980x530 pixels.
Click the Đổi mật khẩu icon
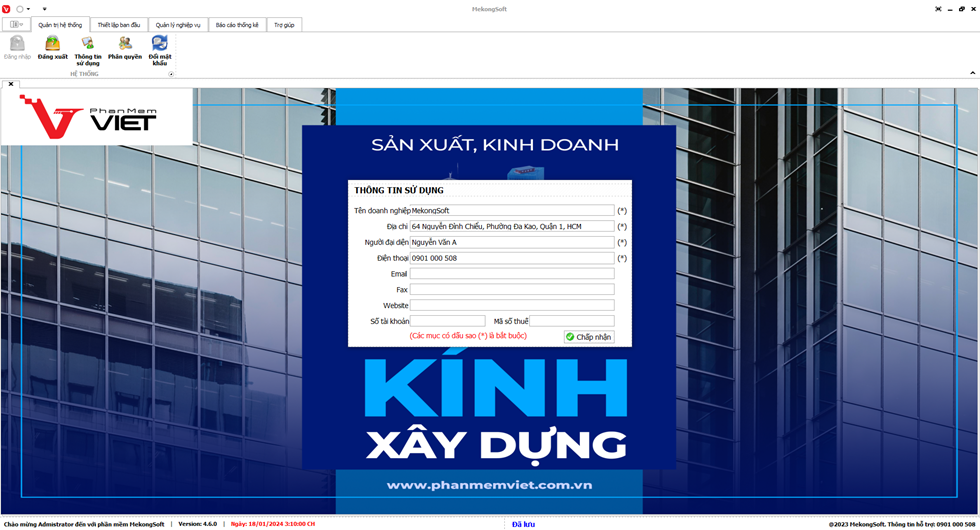(x=160, y=43)
